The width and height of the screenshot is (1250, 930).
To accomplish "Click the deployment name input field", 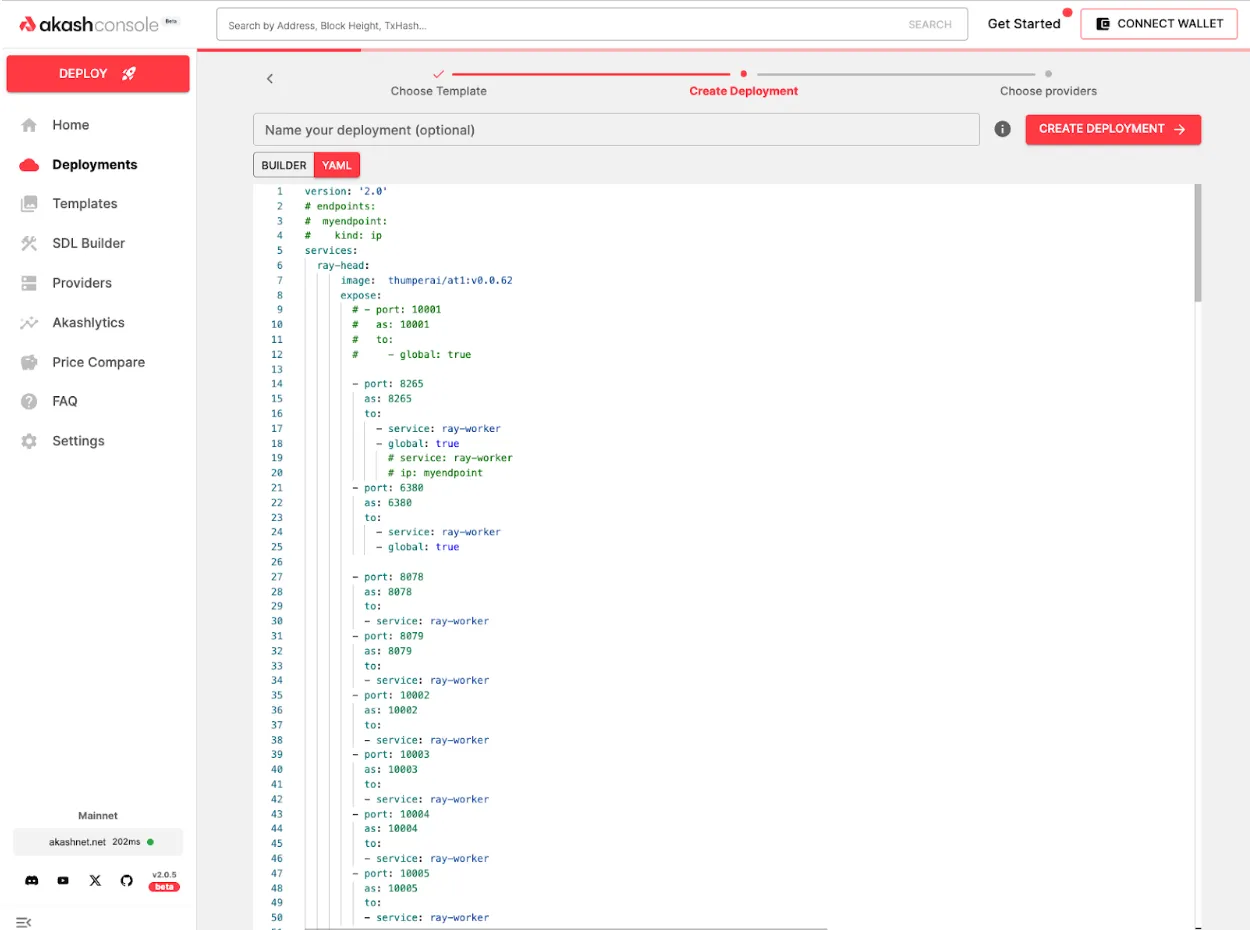I will [615, 130].
